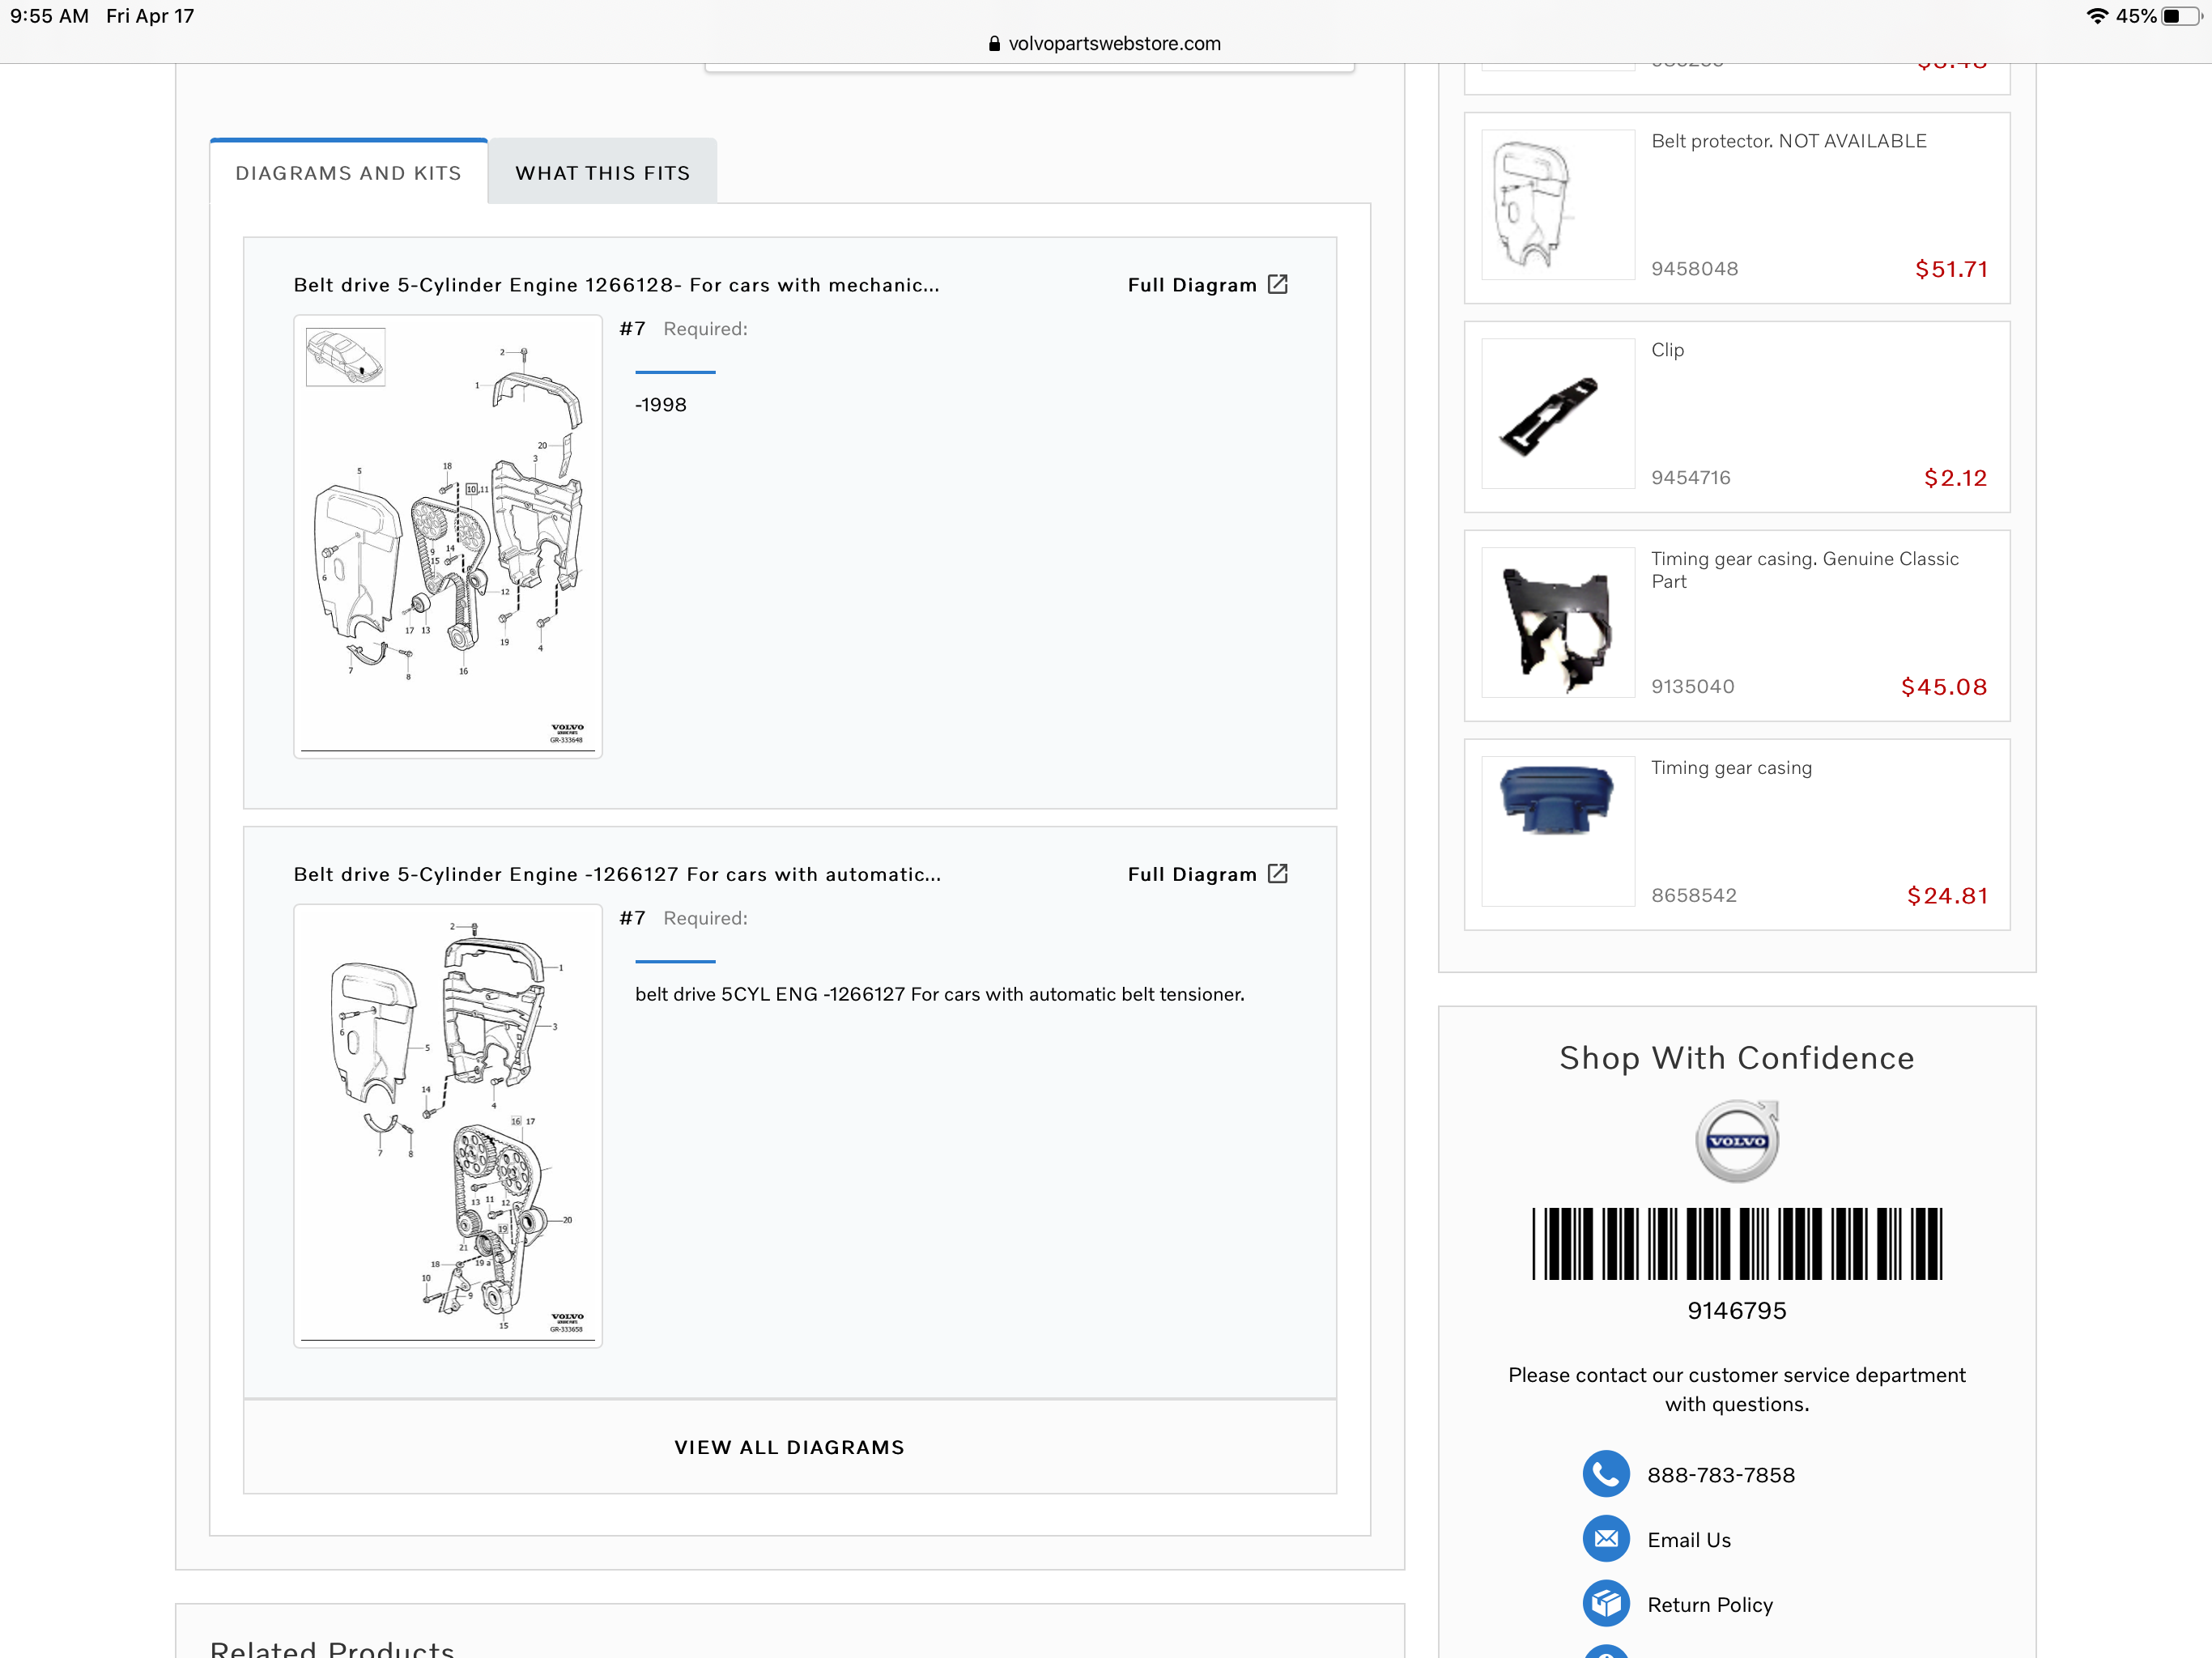Select the blue Timing gear casing image
Image resolution: width=2212 pixels, height=1658 pixels.
(1557, 800)
